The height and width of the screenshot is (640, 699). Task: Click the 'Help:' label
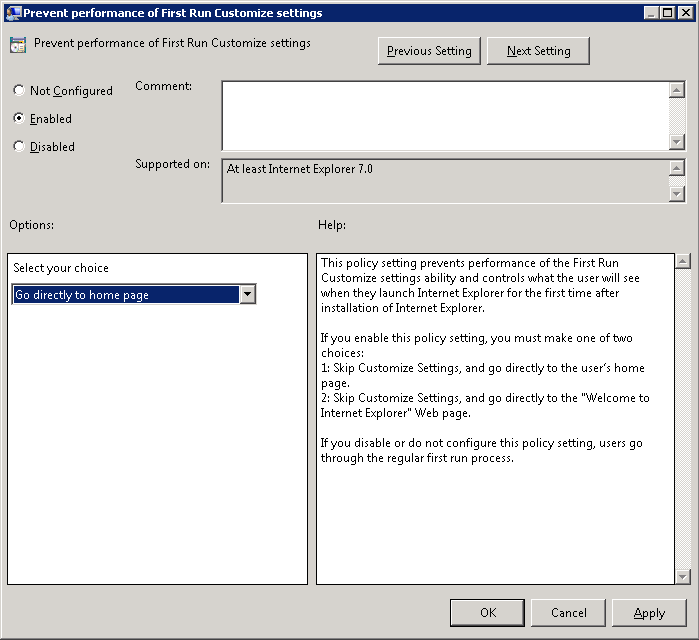tap(332, 225)
